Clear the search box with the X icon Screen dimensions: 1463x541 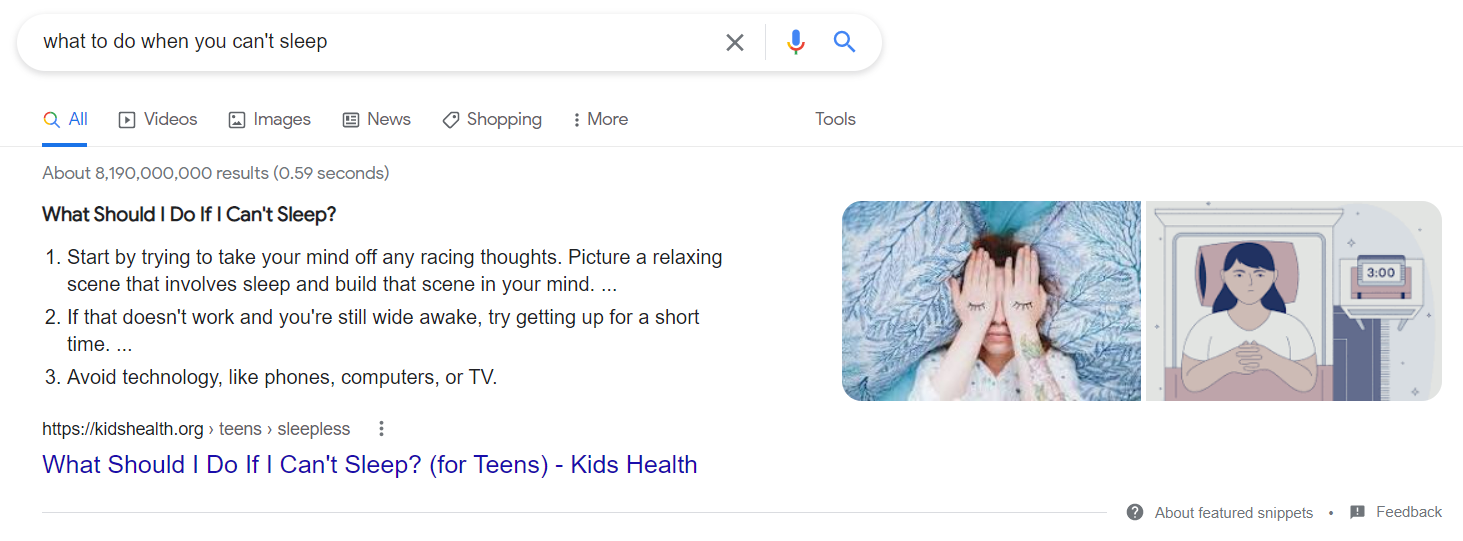[x=735, y=42]
